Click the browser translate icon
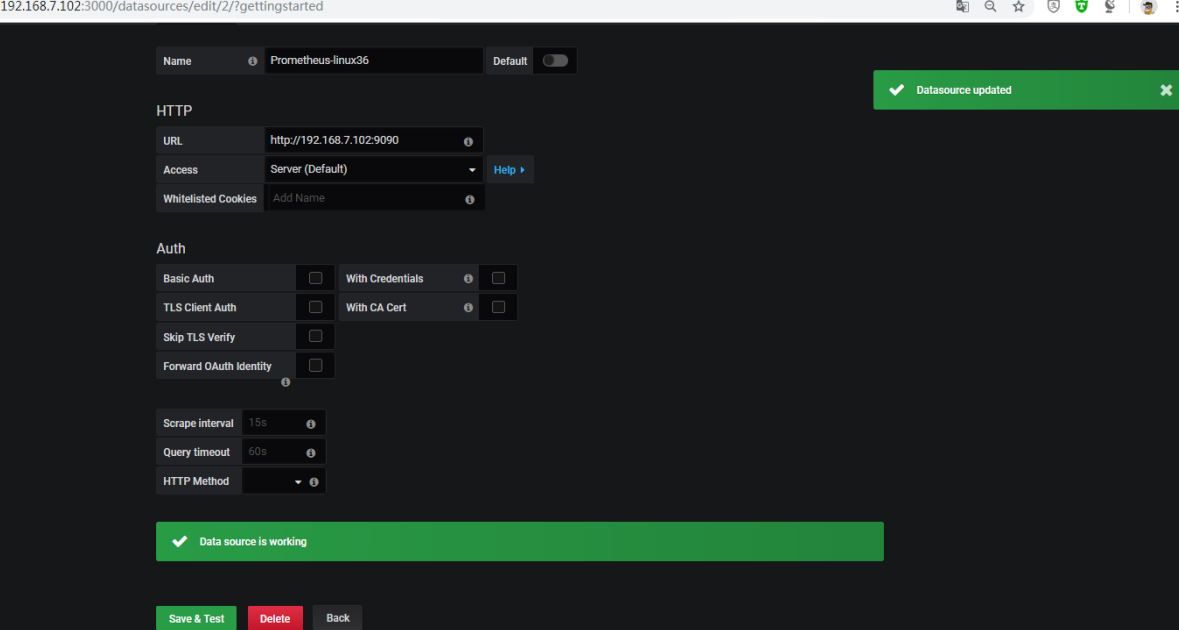The height and width of the screenshot is (630, 1179). (962, 7)
